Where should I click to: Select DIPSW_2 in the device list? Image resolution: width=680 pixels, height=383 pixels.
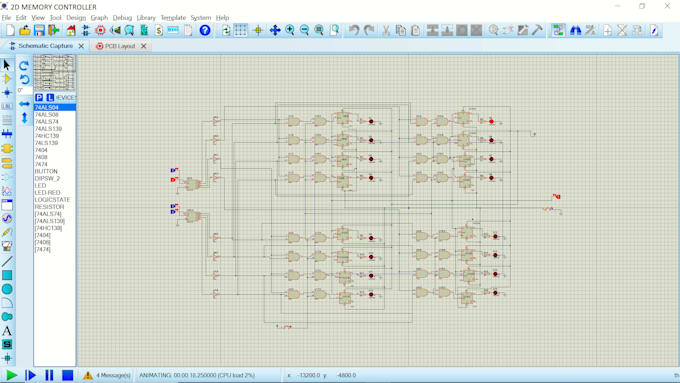[55, 178]
